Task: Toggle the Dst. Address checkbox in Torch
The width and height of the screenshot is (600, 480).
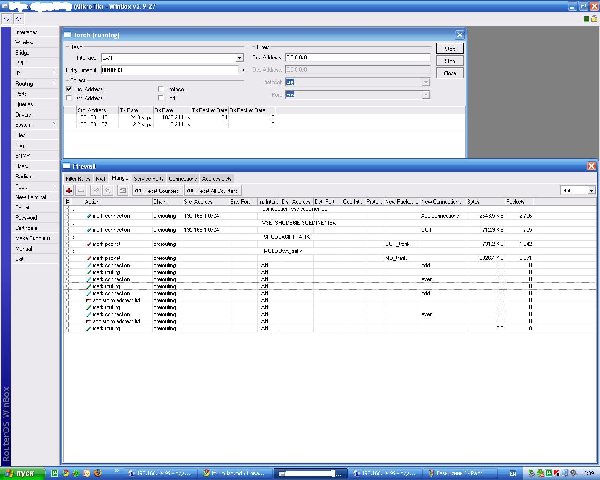Action: 69,98
